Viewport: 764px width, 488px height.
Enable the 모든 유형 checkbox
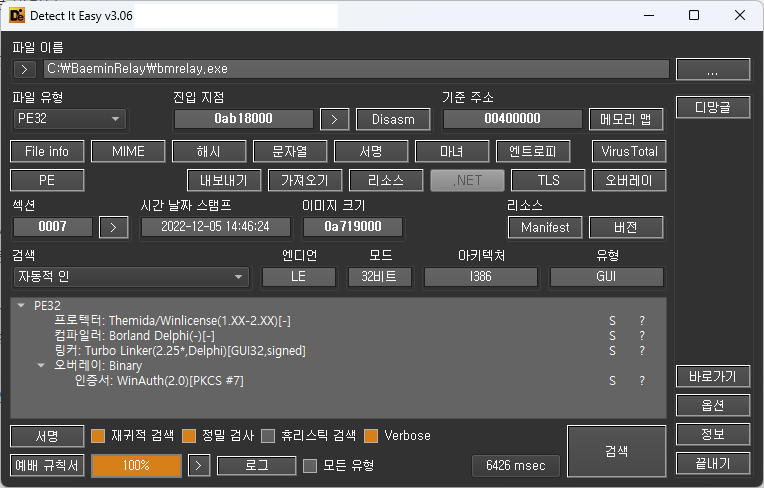pyautogui.click(x=310, y=466)
